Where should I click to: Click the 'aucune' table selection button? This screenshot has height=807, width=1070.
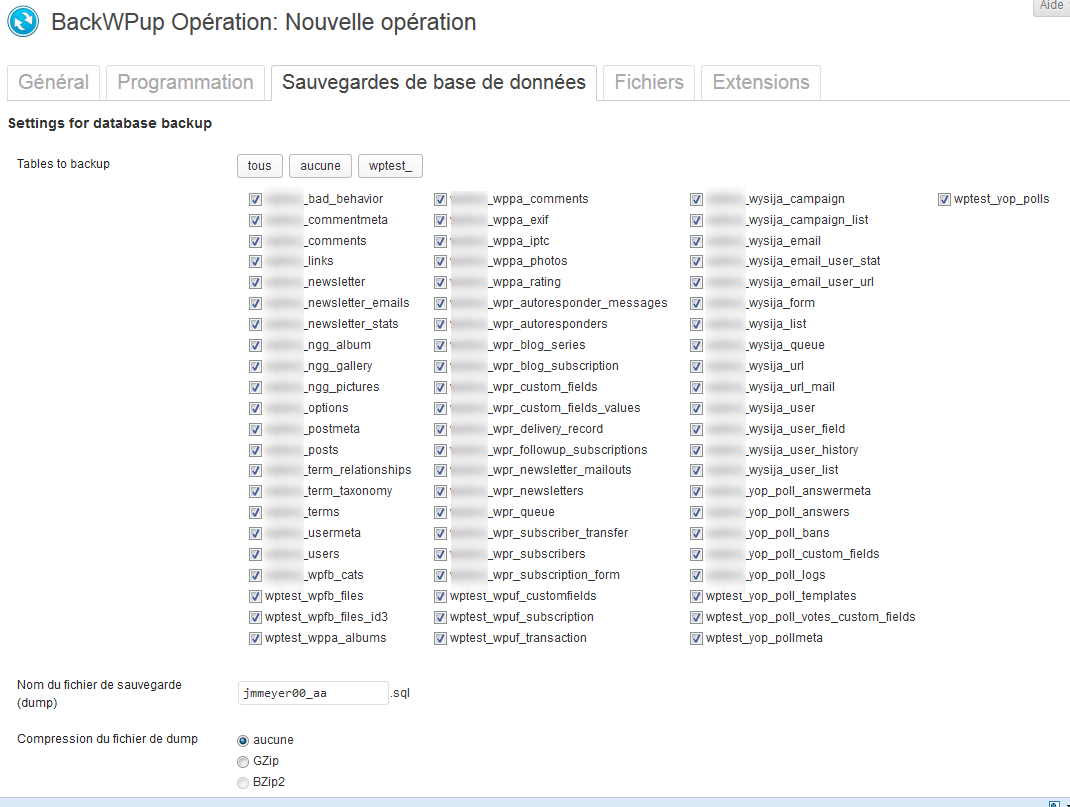click(320, 166)
